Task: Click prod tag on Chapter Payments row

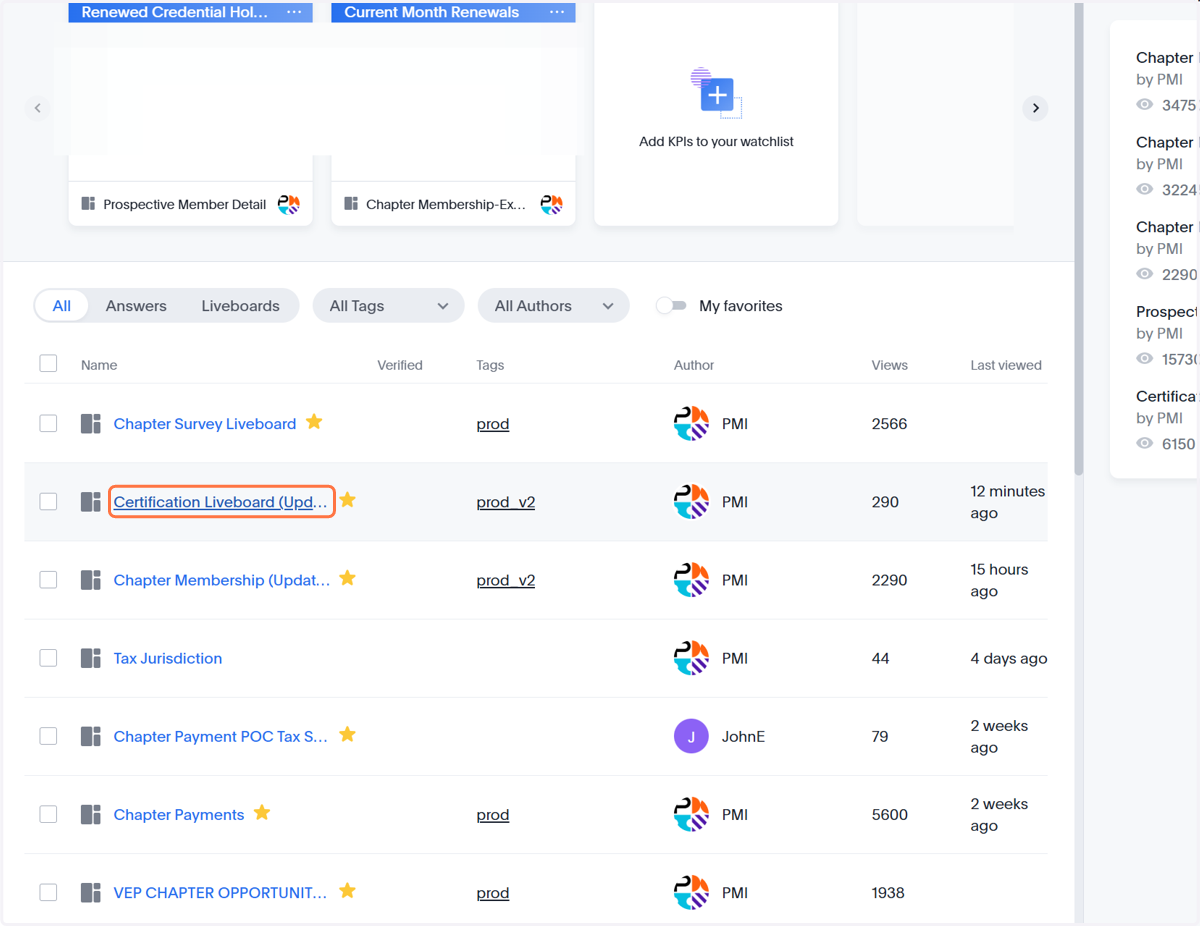Action: (x=493, y=815)
